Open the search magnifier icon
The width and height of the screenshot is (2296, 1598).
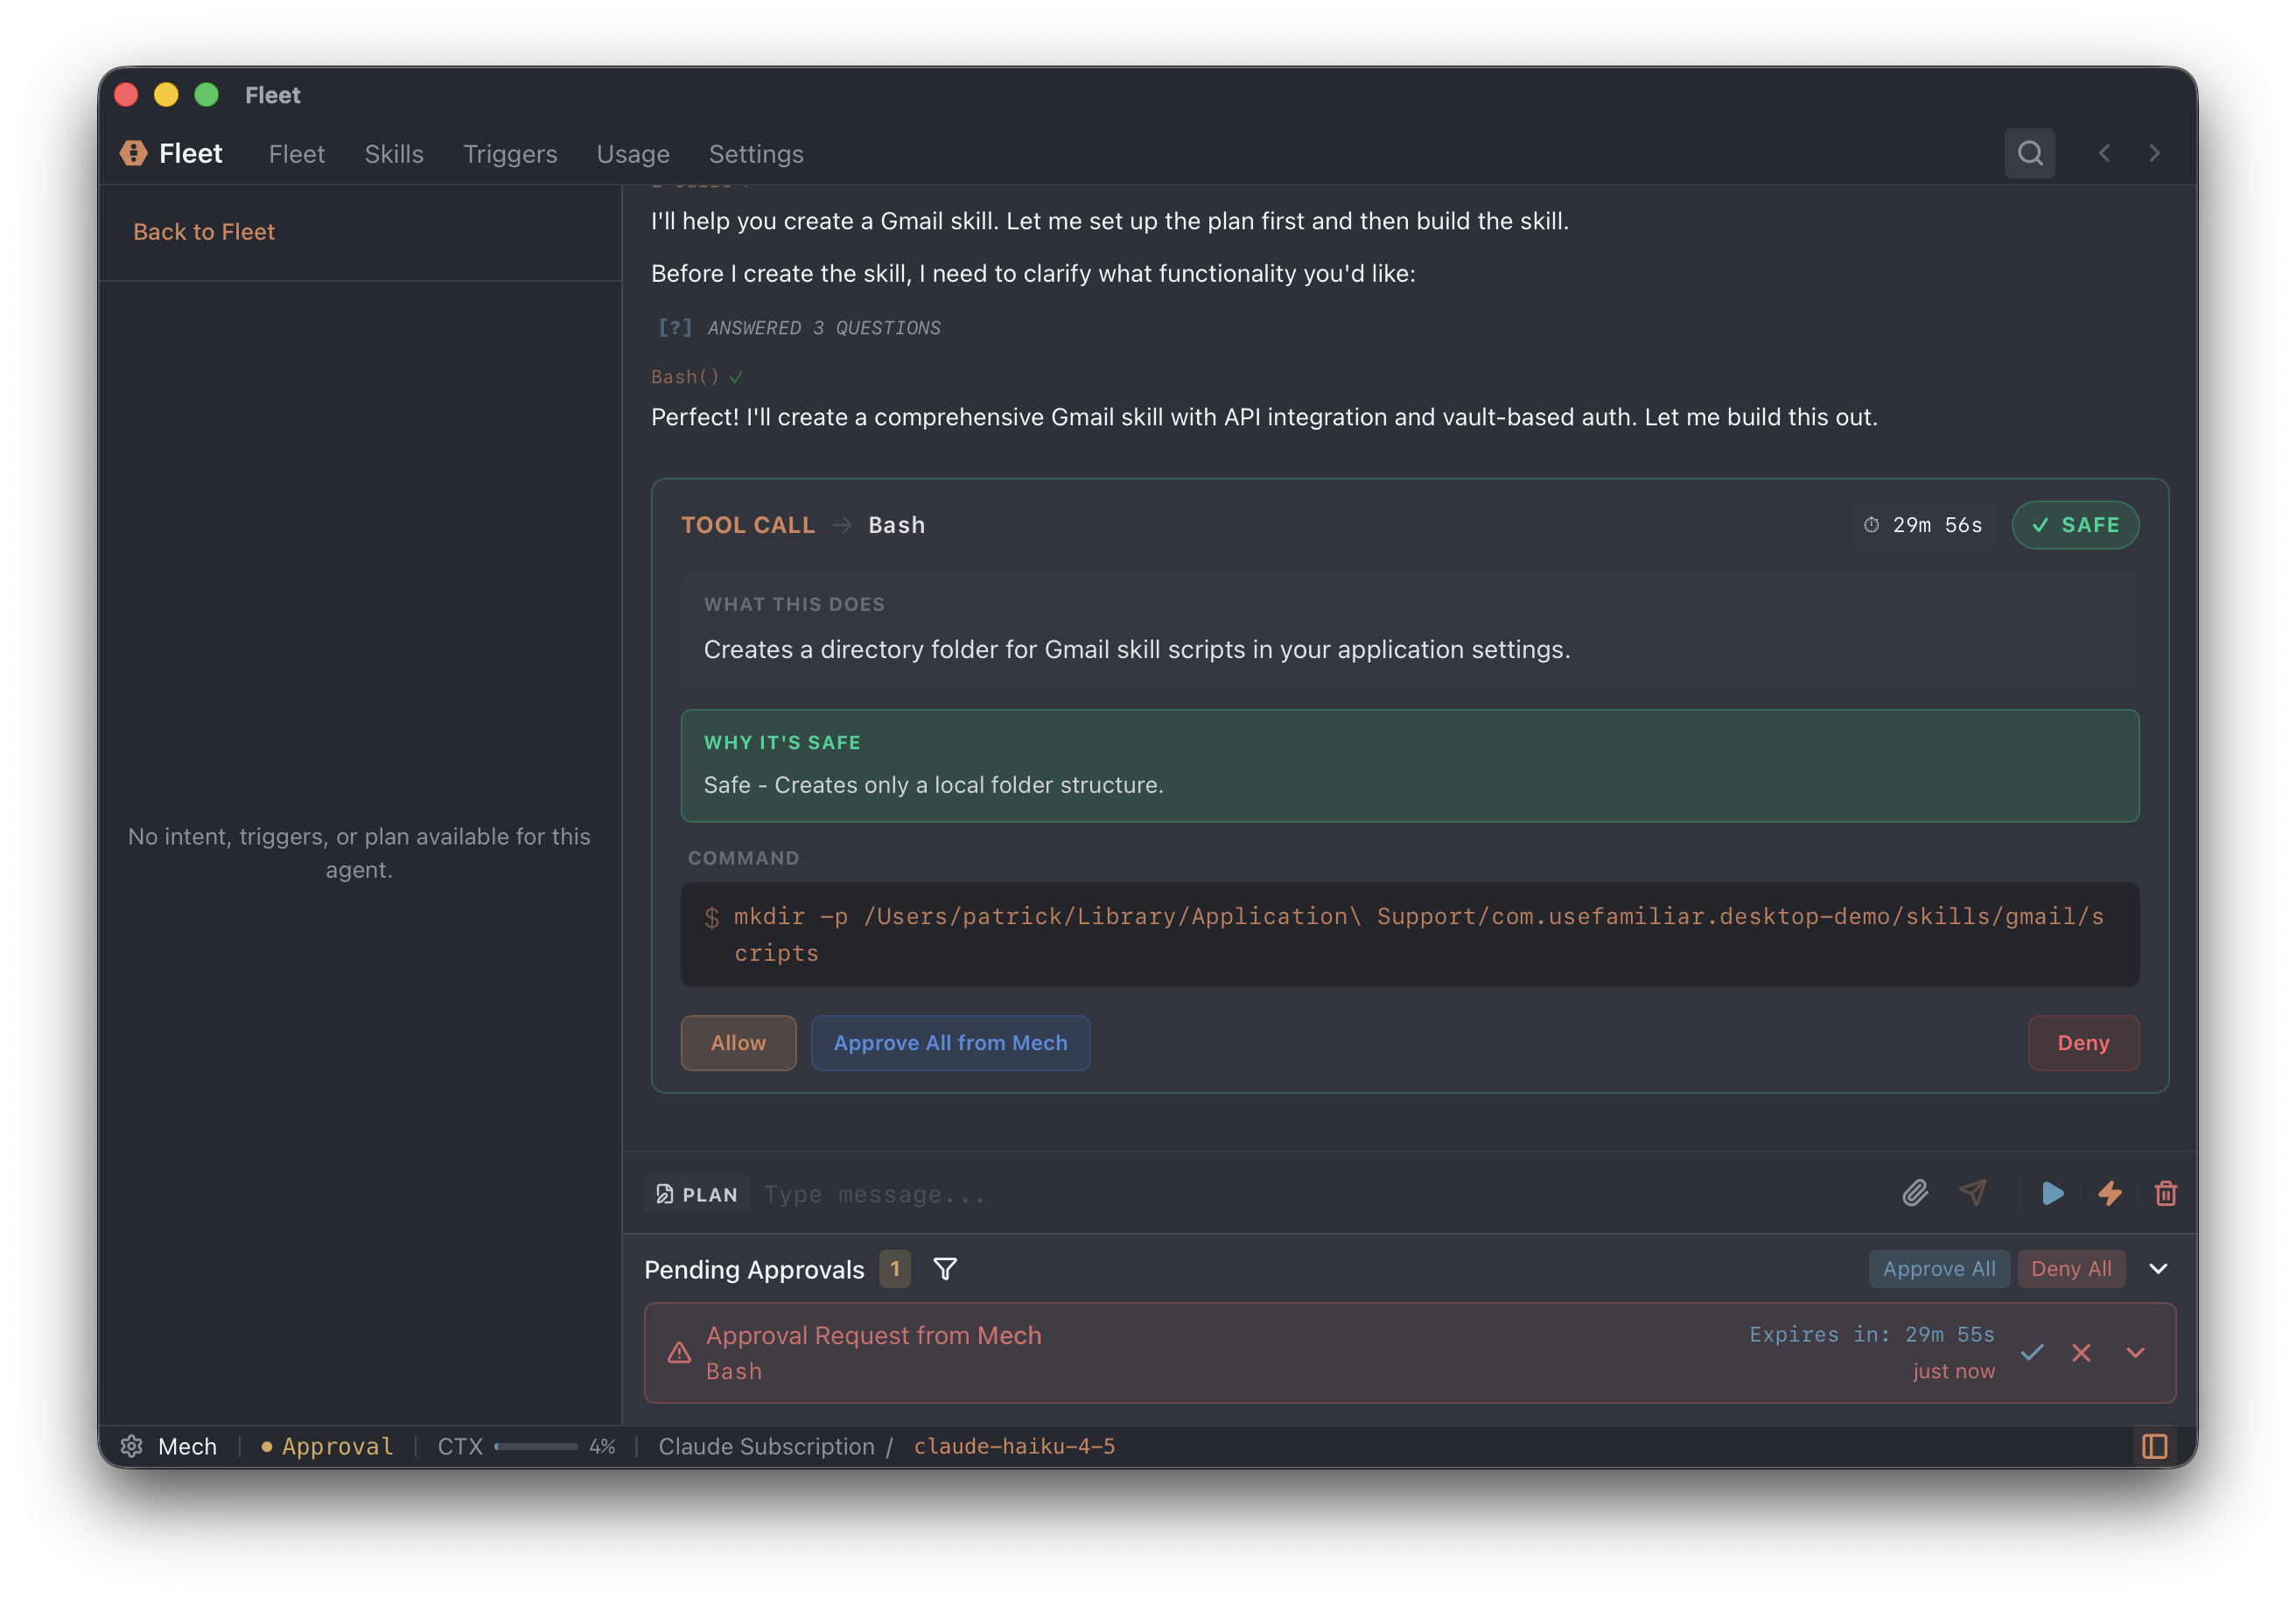tap(2030, 153)
